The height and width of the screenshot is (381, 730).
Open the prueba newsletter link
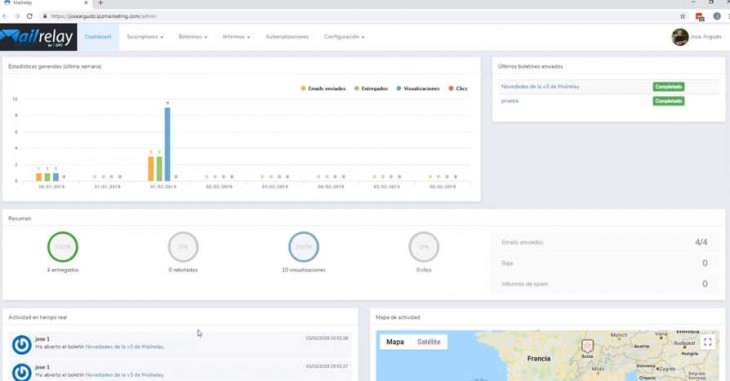pos(510,101)
